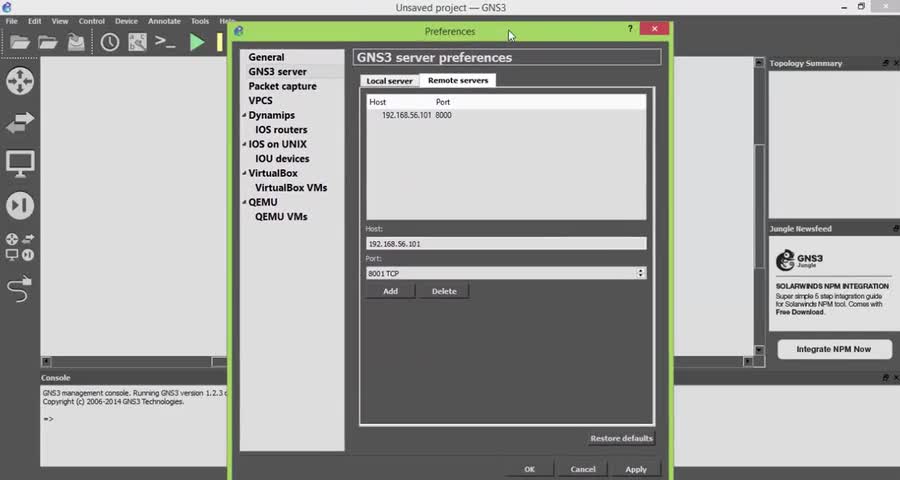Browse all devices icon cluster

pyautogui.click(x=20, y=247)
